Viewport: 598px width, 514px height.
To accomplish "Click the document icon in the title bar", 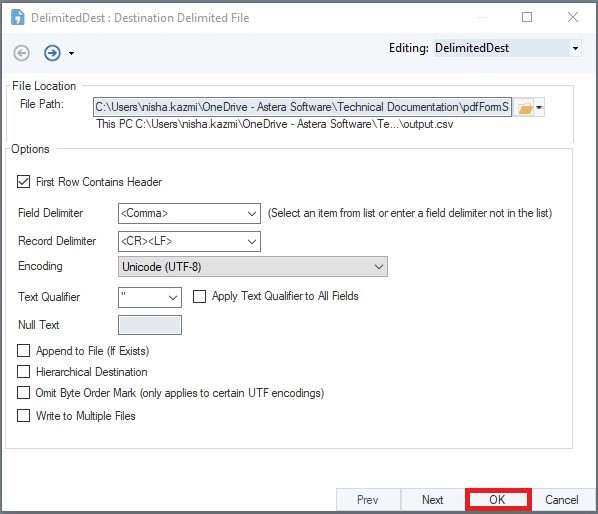I will tap(18, 17).
